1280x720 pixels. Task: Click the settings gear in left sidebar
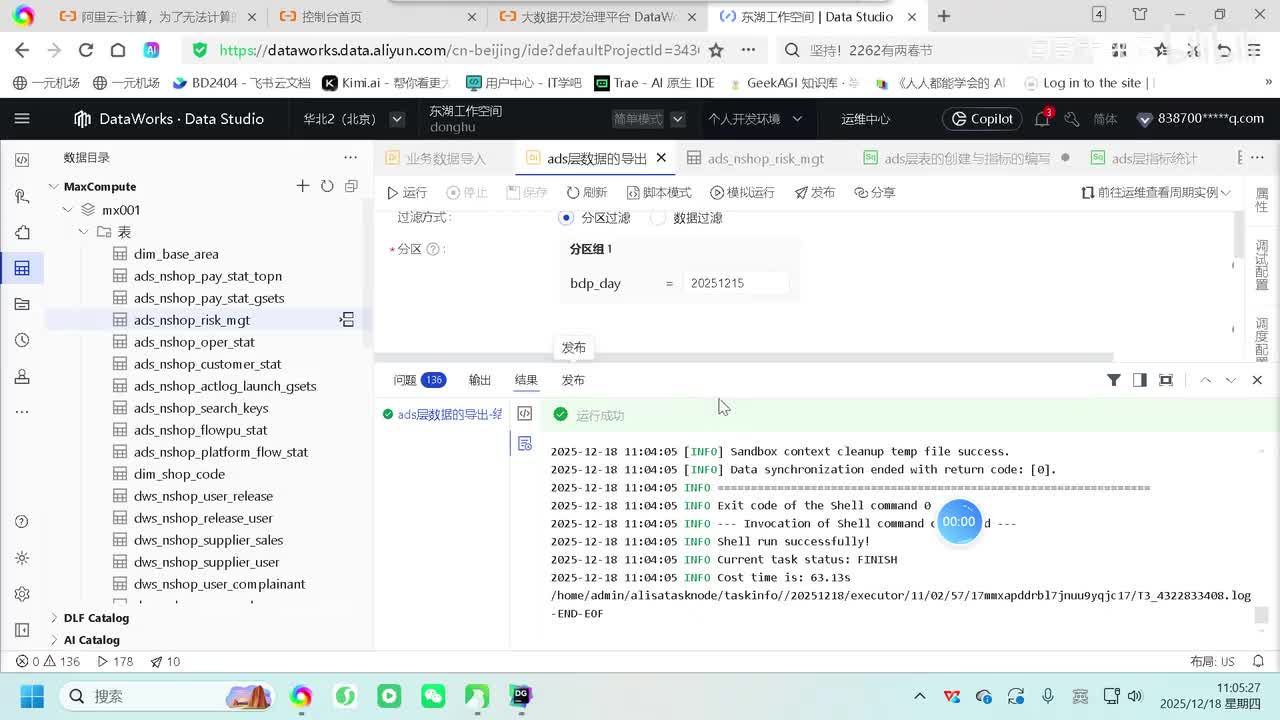coord(22,594)
